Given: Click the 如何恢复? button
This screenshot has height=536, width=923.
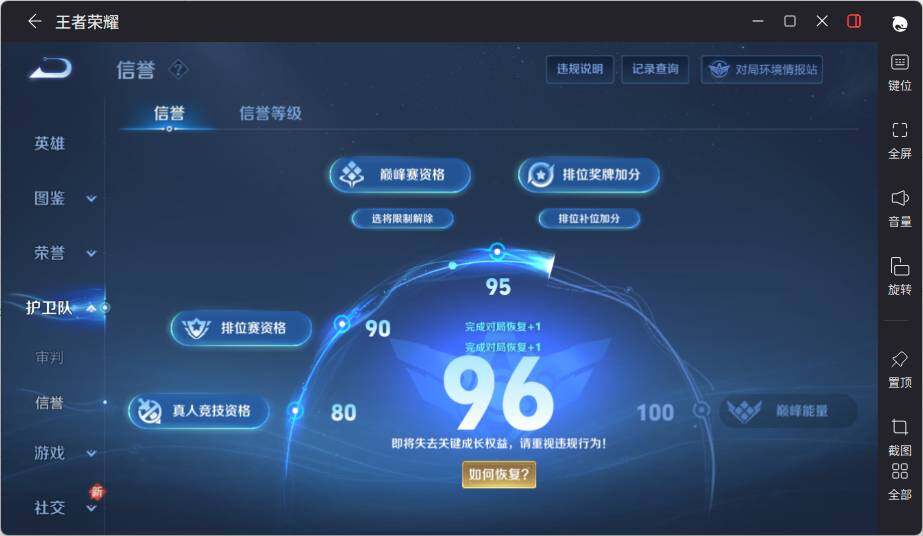Looking at the screenshot, I should point(499,474).
